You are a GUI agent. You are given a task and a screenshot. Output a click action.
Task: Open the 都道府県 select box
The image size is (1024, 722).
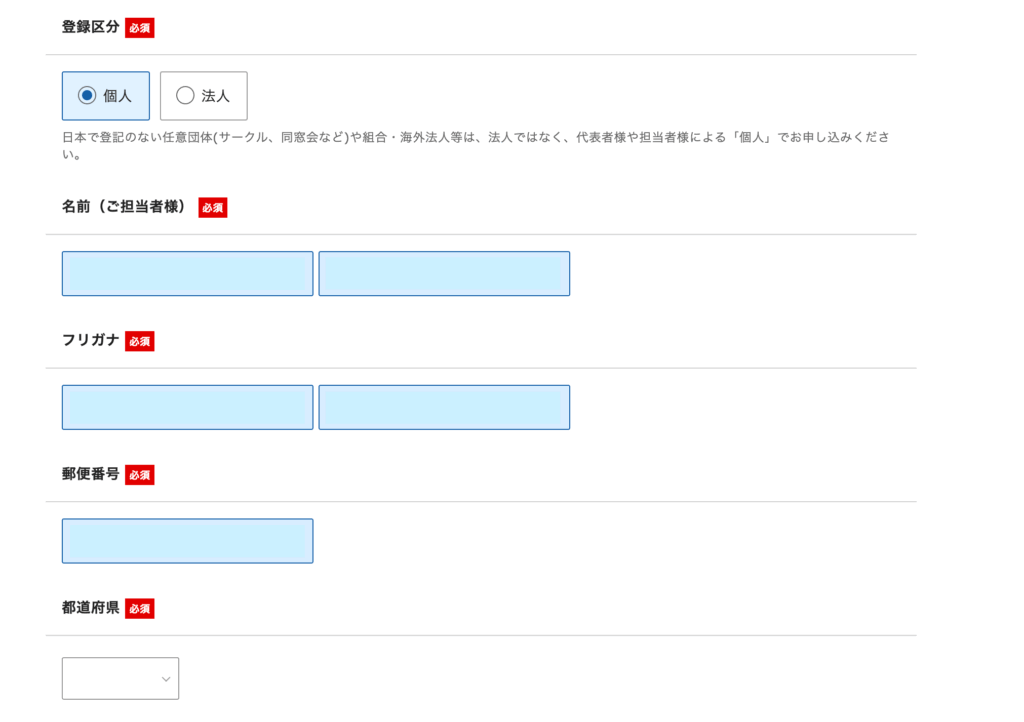(x=120, y=679)
